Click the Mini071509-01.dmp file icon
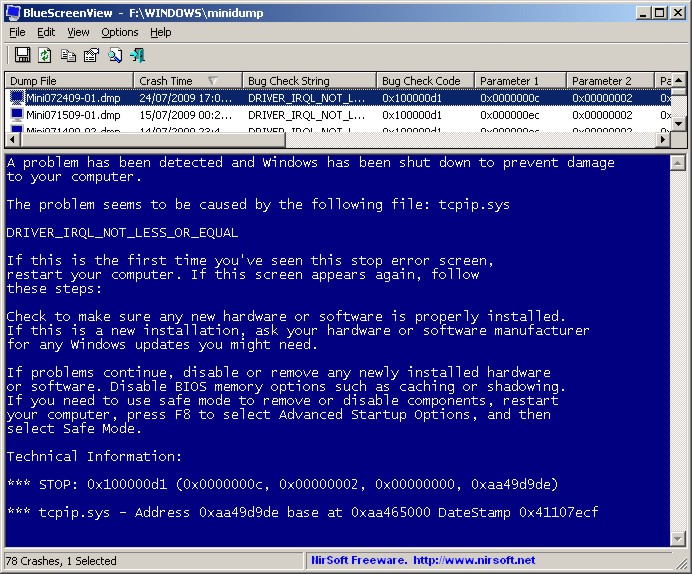 (17, 115)
